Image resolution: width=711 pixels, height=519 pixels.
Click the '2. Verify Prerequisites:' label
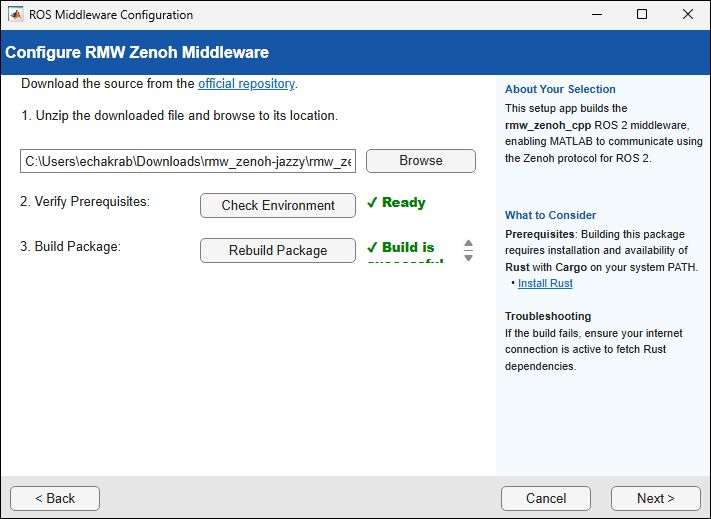(85, 201)
